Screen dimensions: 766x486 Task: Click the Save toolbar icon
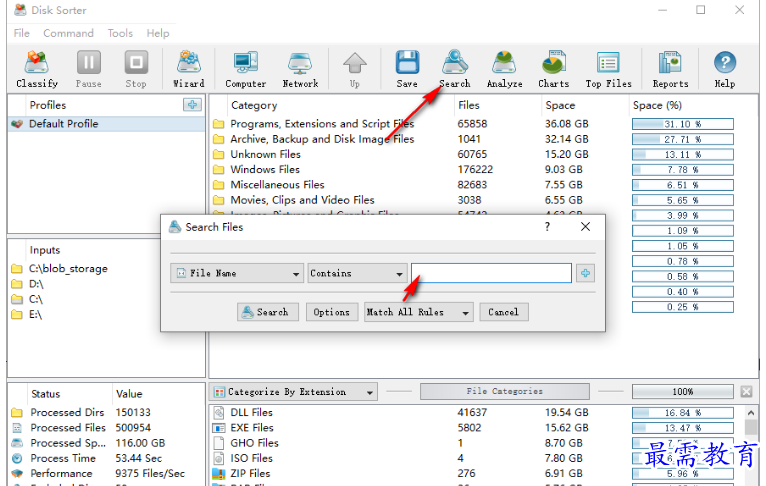point(407,69)
